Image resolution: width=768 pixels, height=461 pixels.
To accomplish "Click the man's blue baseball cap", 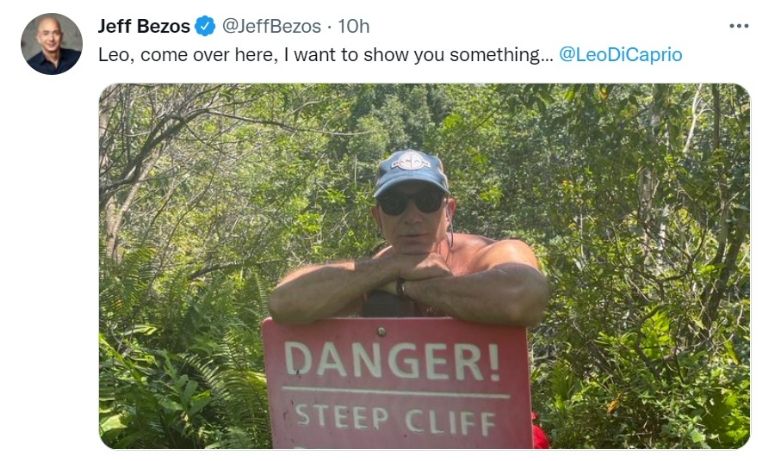I will [x=411, y=172].
